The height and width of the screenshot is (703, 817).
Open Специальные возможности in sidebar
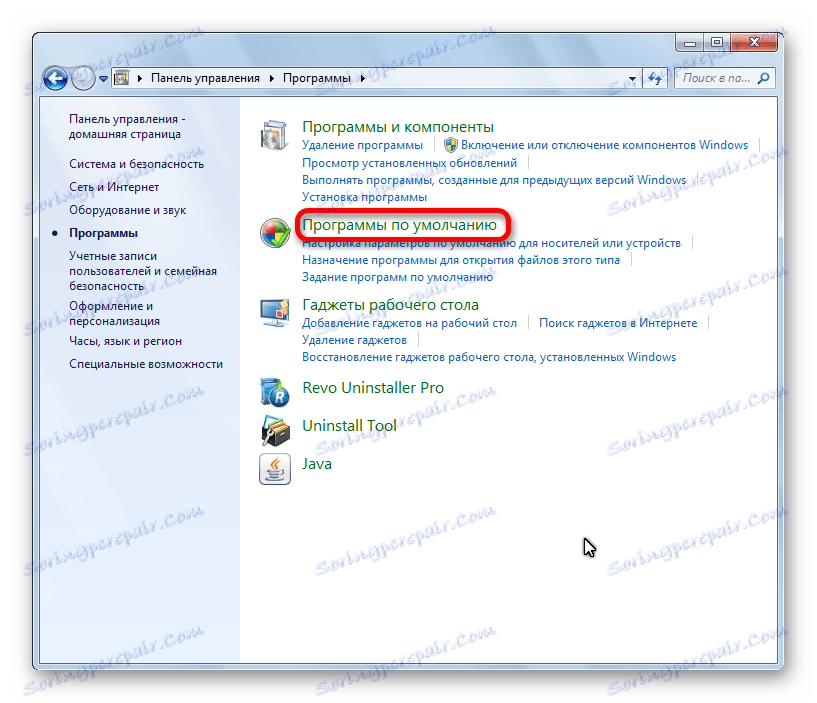[146, 364]
